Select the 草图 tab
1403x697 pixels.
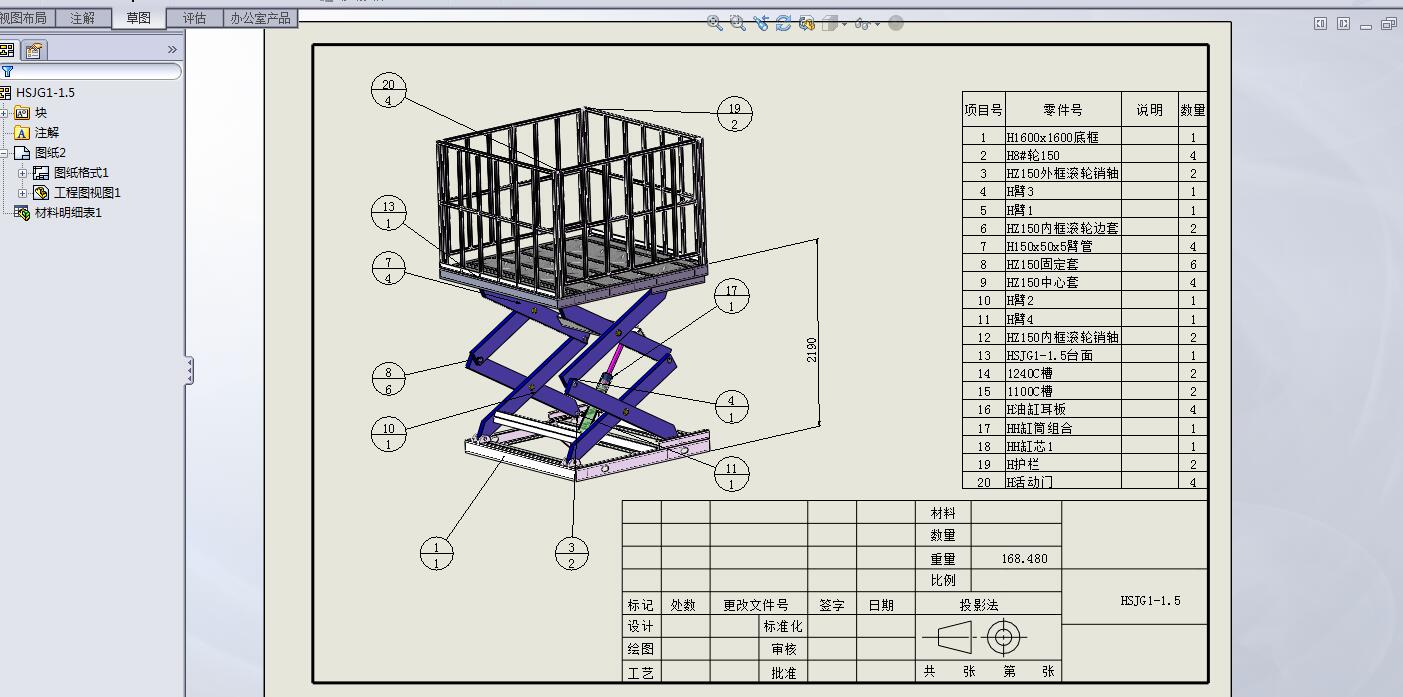[x=138, y=18]
